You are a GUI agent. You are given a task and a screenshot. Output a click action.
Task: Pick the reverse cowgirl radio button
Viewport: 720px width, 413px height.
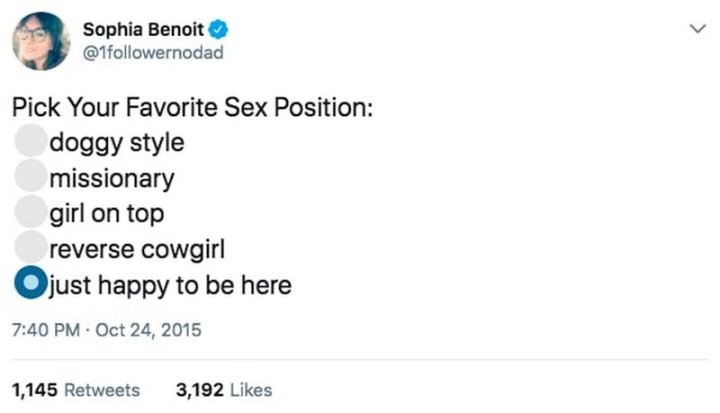(31, 249)
